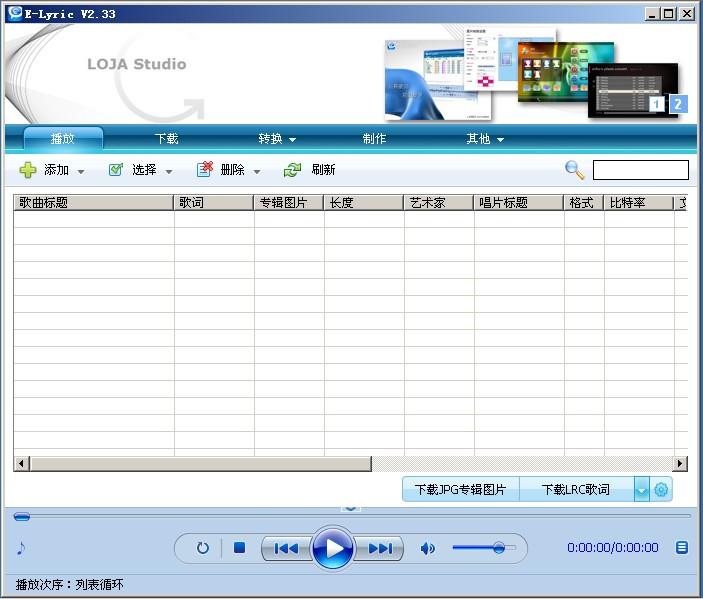
Task: Expand the 删除 (Delete) dropdown arrow
Action: tap(257, 171)
